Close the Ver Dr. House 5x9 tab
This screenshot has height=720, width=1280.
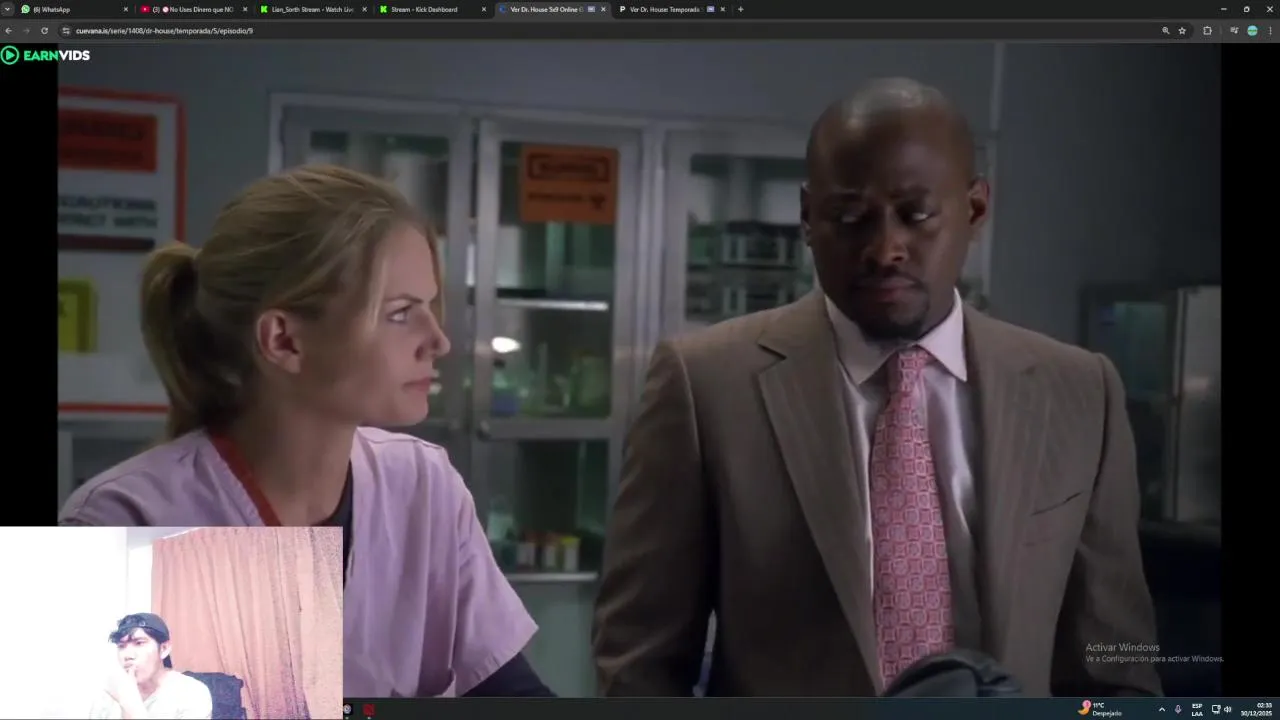pyautogui.click(x=603, y=9)
